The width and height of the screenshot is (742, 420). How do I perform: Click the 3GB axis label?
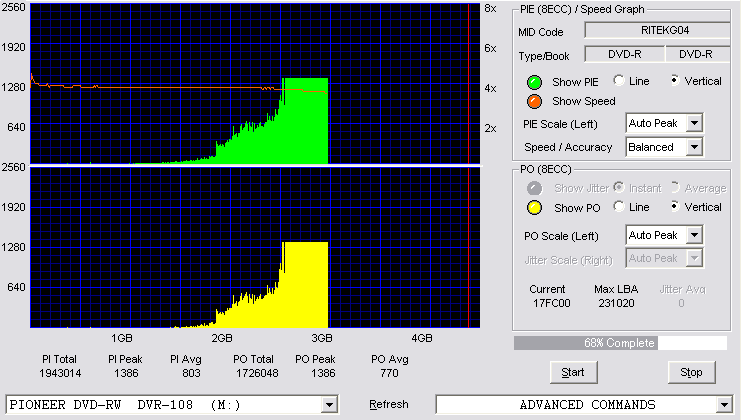coord(322,338)
